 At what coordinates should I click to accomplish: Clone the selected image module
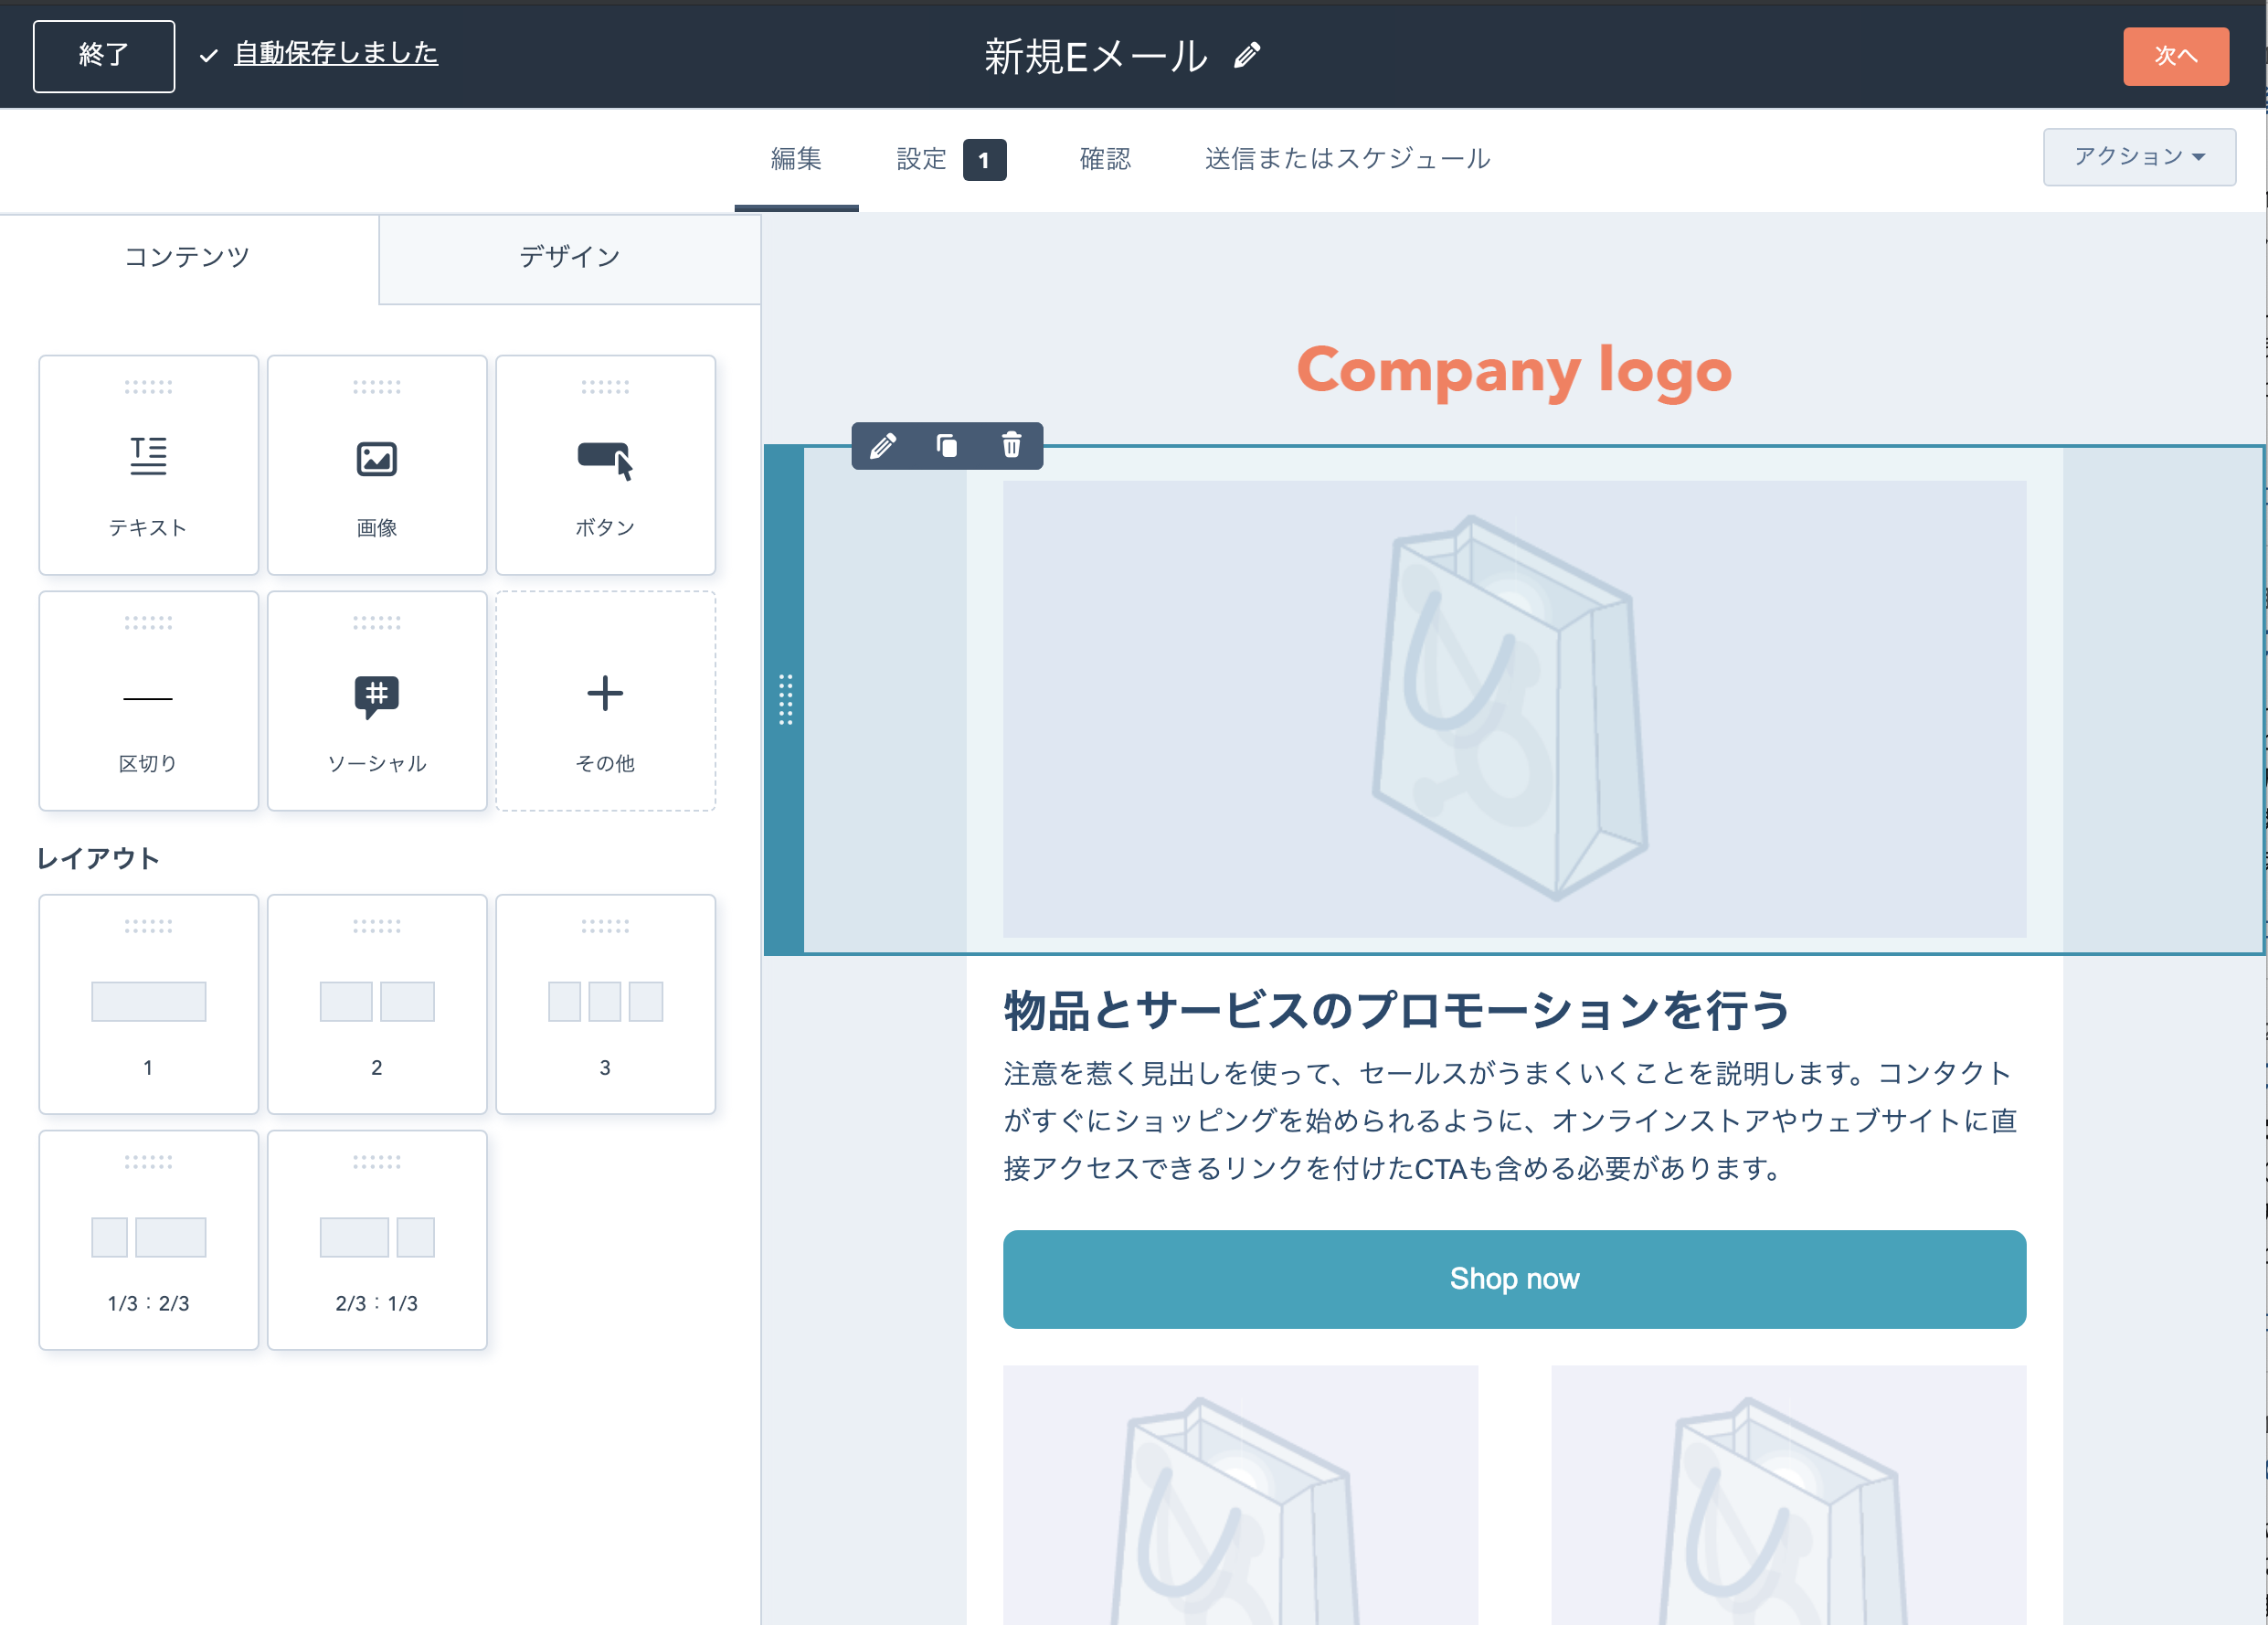click(946, 446)
